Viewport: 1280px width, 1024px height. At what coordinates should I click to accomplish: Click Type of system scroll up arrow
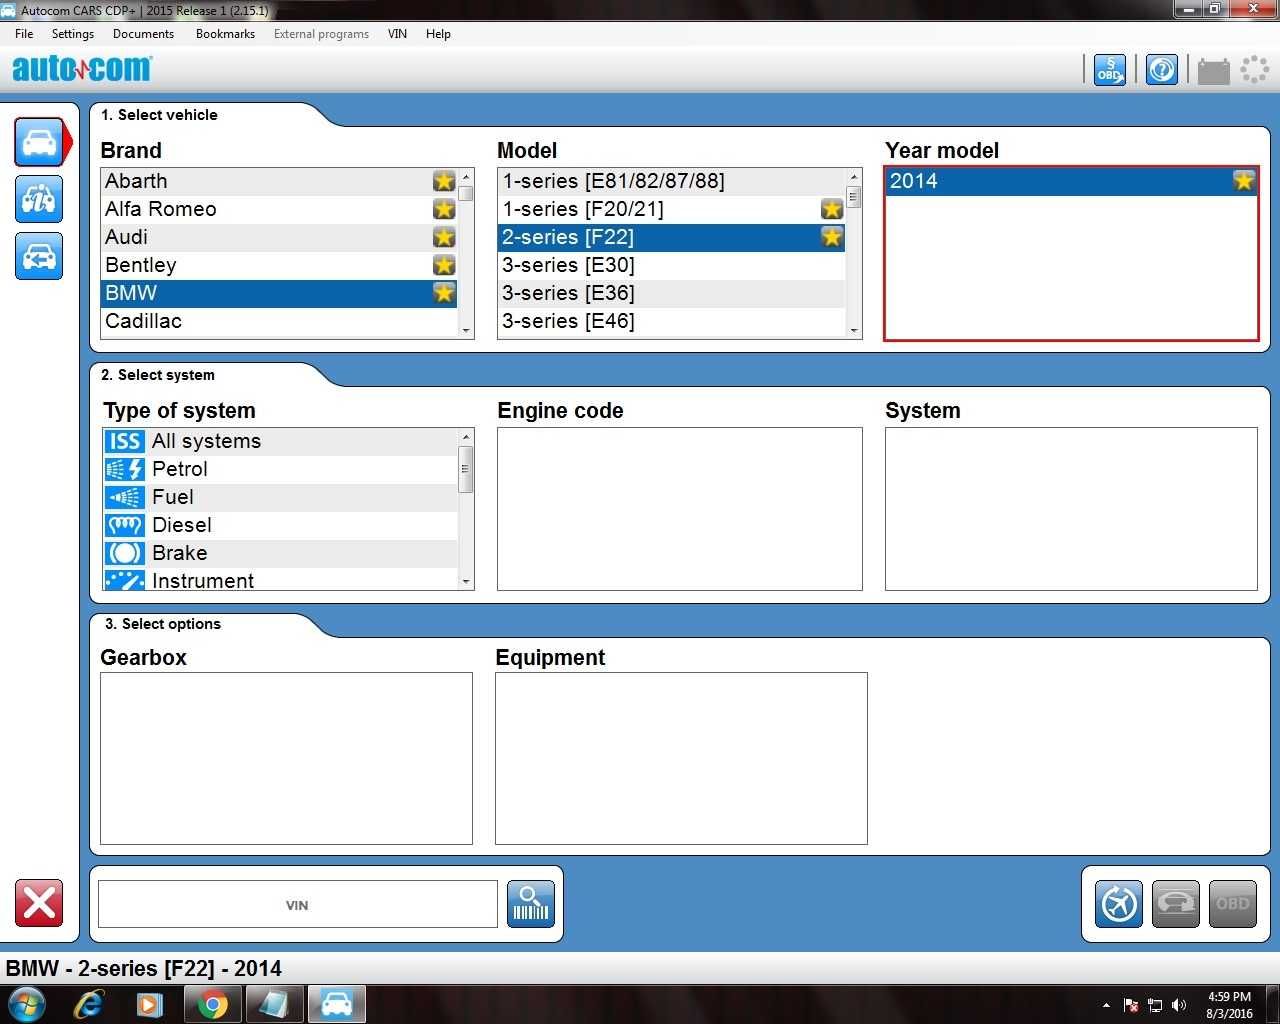click(466, 437)
